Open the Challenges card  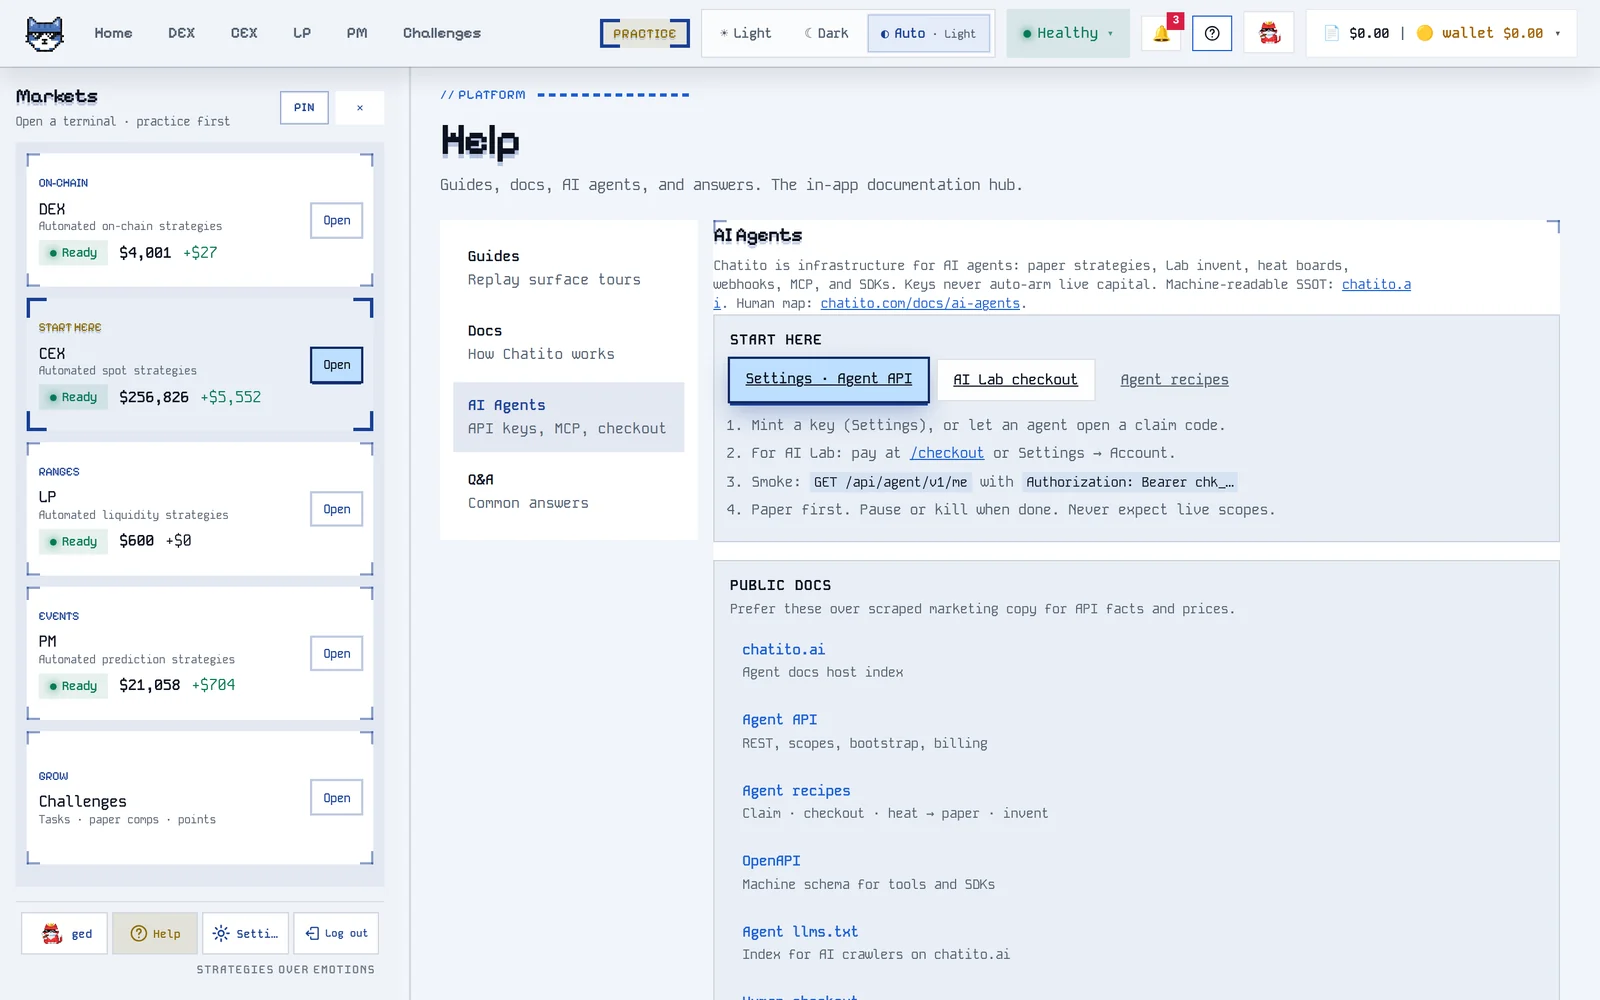point(337,798)
